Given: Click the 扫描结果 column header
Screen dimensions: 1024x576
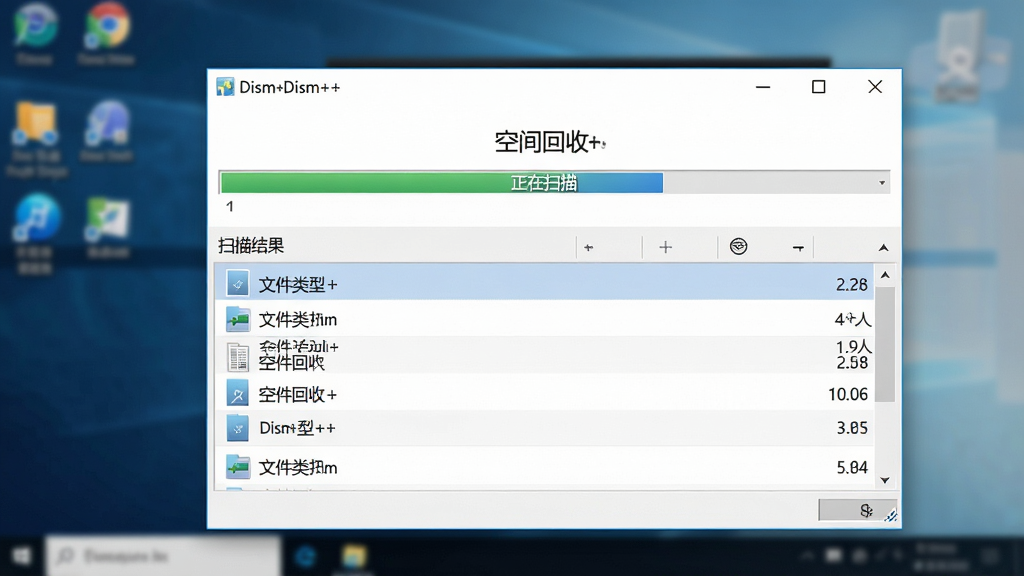Looking at the screenshot, I should [251, 246].
